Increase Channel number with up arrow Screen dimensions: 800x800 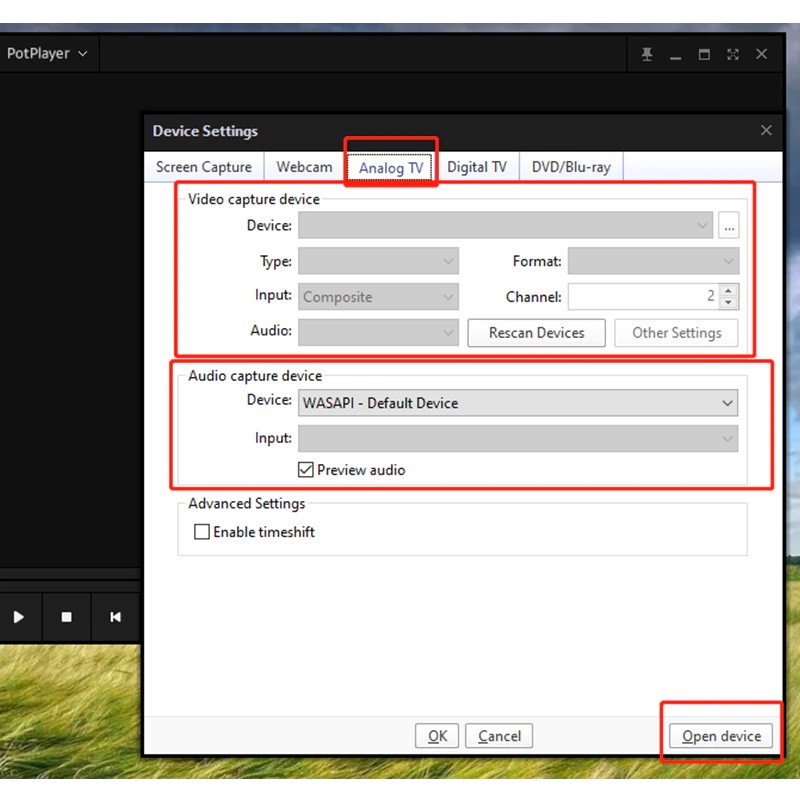(x=728, y=291)
